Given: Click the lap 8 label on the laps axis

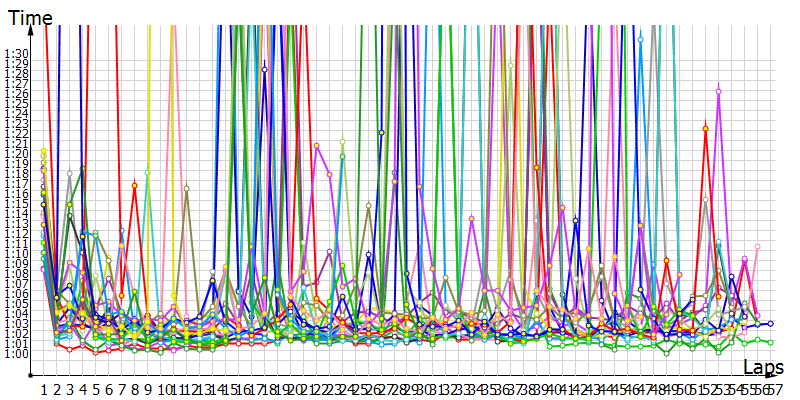Looking at the screenshot, I should pyautogui.click(x=134, y=388).
